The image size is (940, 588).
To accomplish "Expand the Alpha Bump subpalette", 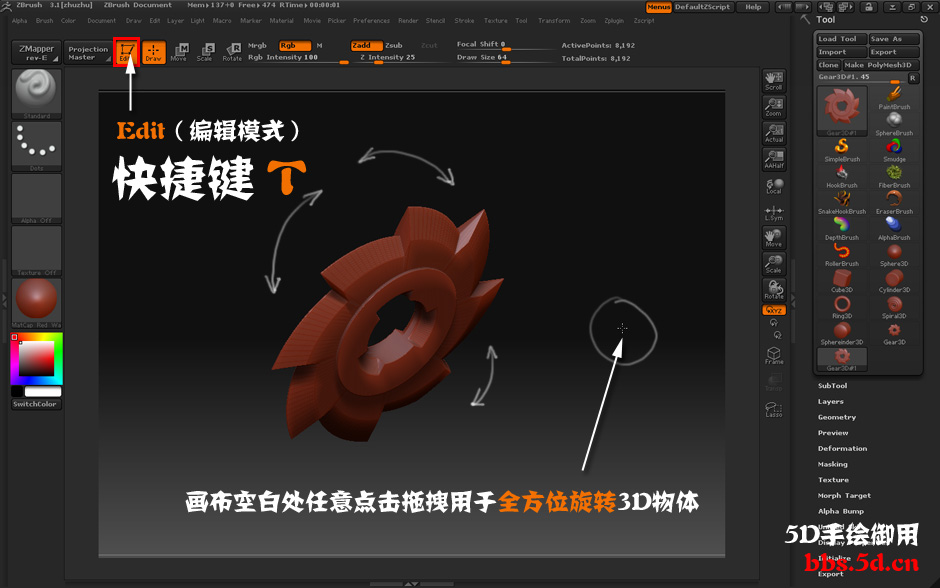I will 841,511.
